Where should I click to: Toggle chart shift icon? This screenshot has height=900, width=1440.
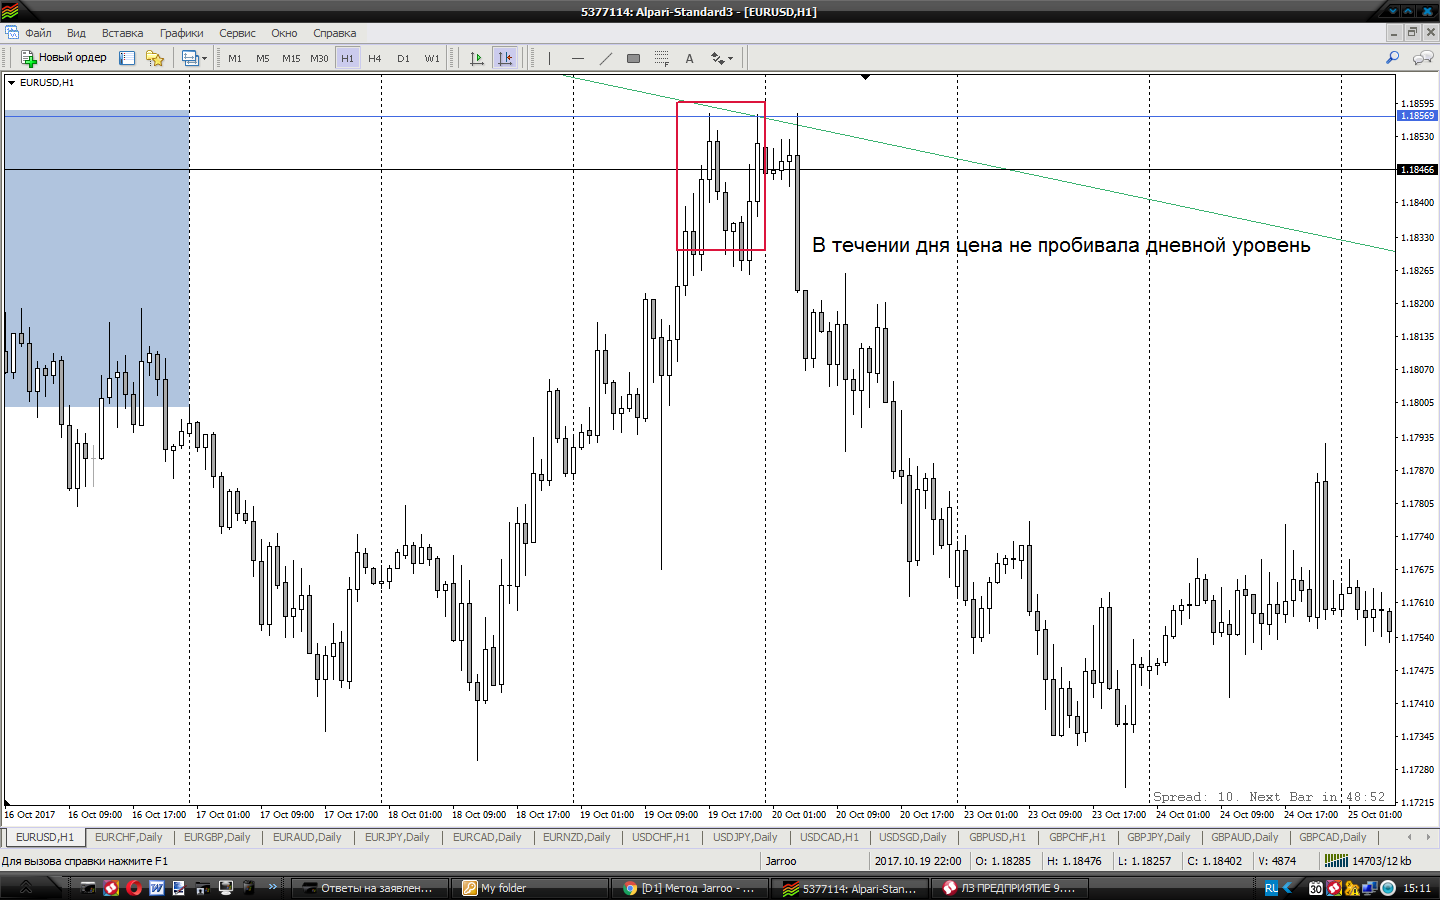[505, 58]
